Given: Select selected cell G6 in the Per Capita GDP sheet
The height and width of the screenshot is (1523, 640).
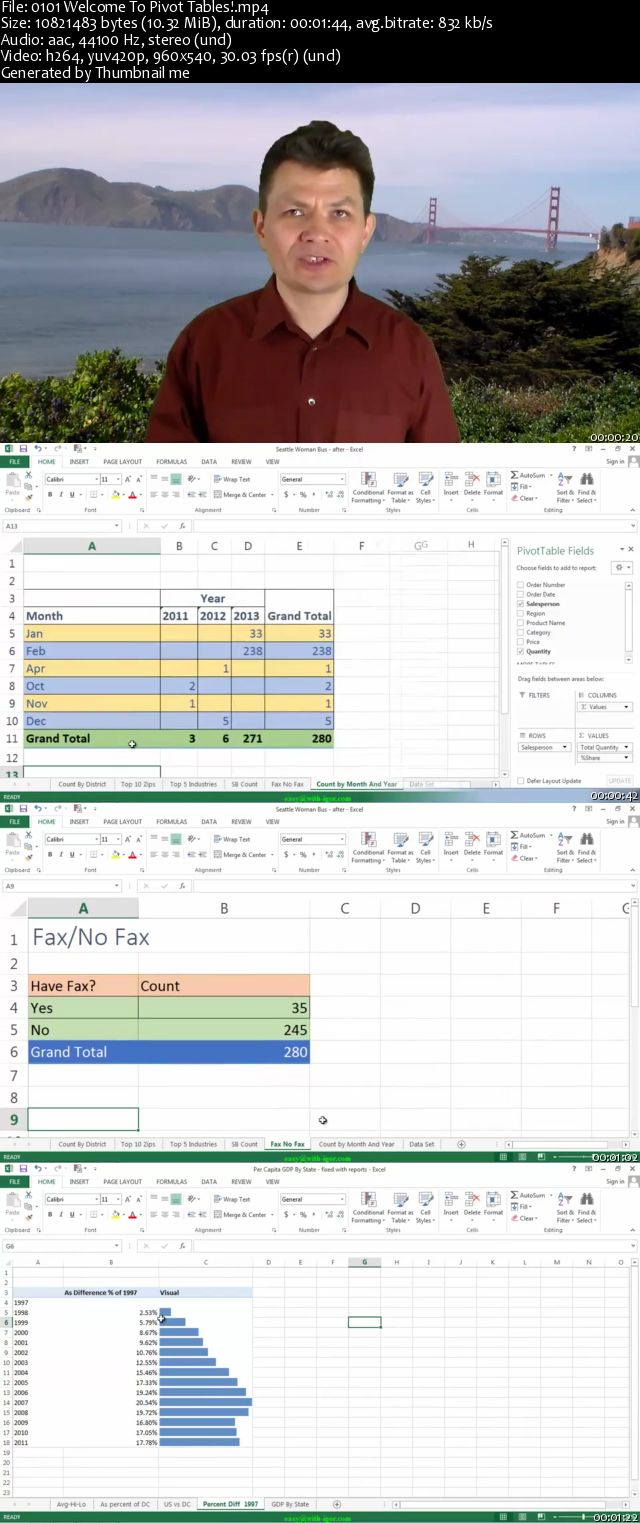Looking at the screenshot, I should click(364, 1322).
